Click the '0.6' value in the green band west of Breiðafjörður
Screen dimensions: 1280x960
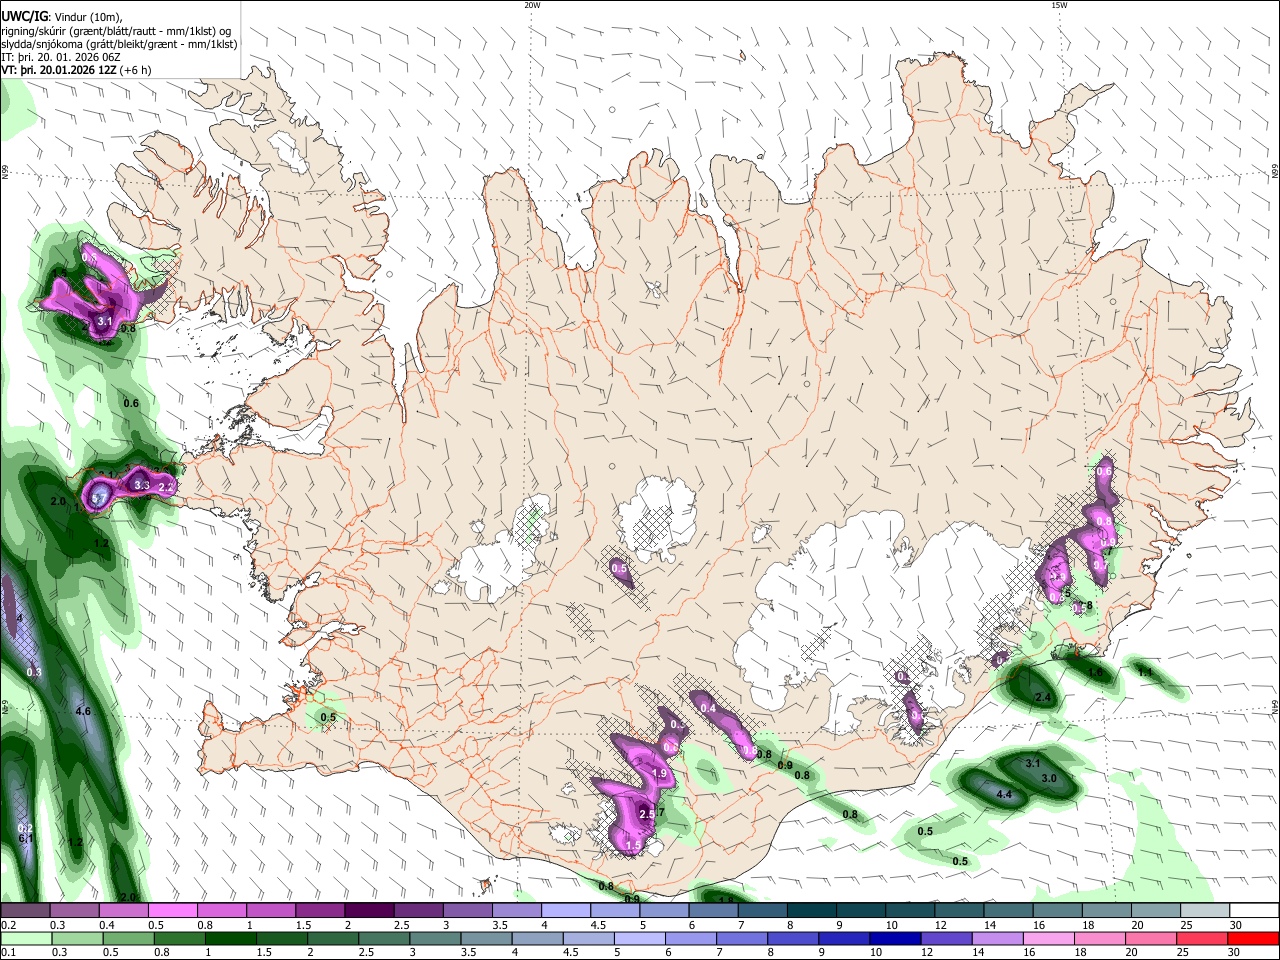[x=131, y=403]
